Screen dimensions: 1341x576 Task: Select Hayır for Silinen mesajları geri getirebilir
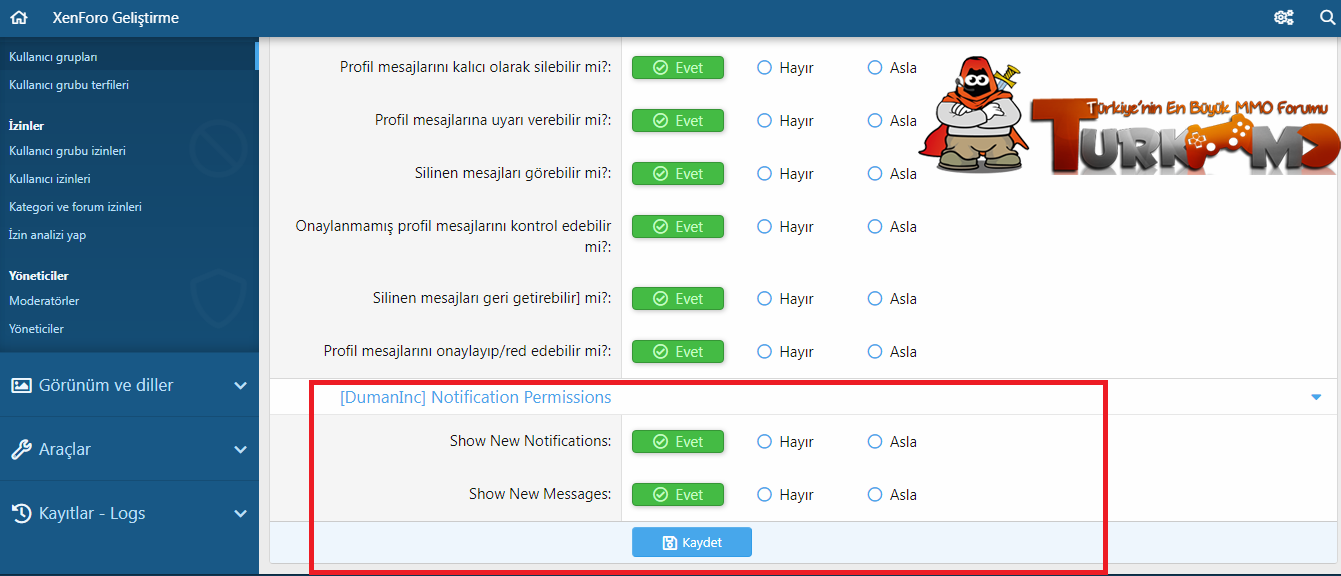pos(785,299)
